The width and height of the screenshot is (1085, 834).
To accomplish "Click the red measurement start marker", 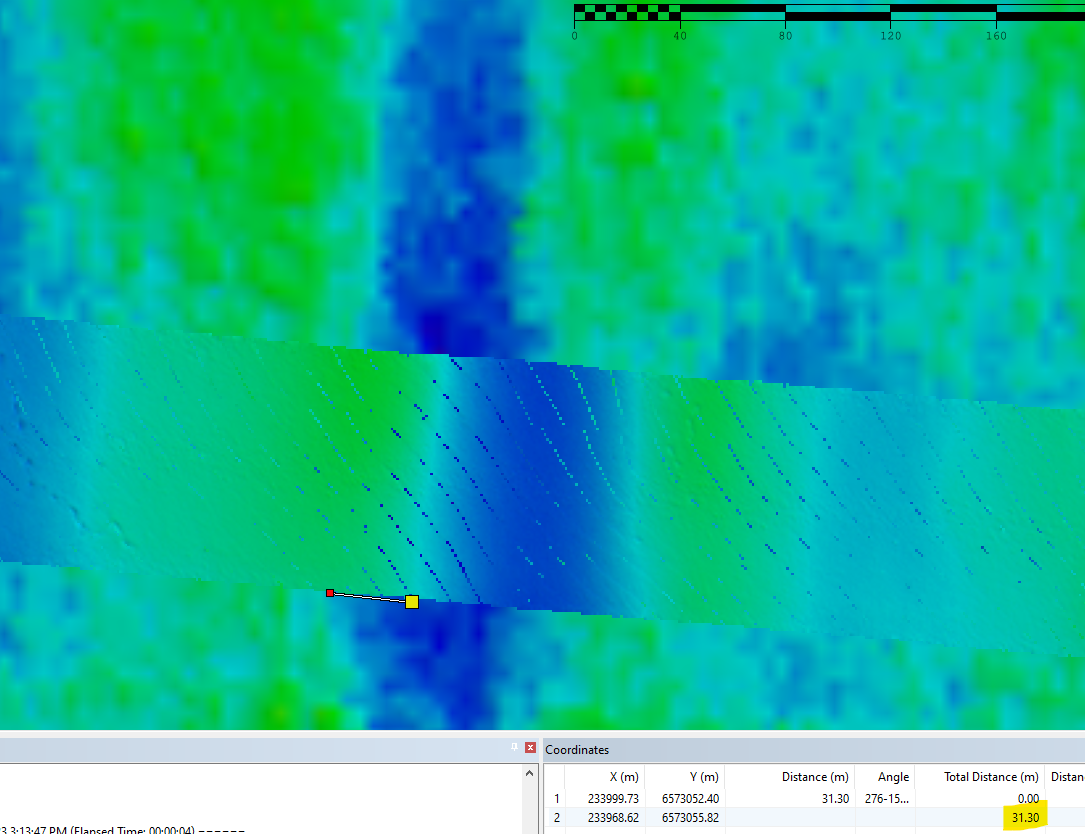I will click(x=331, y=592).
